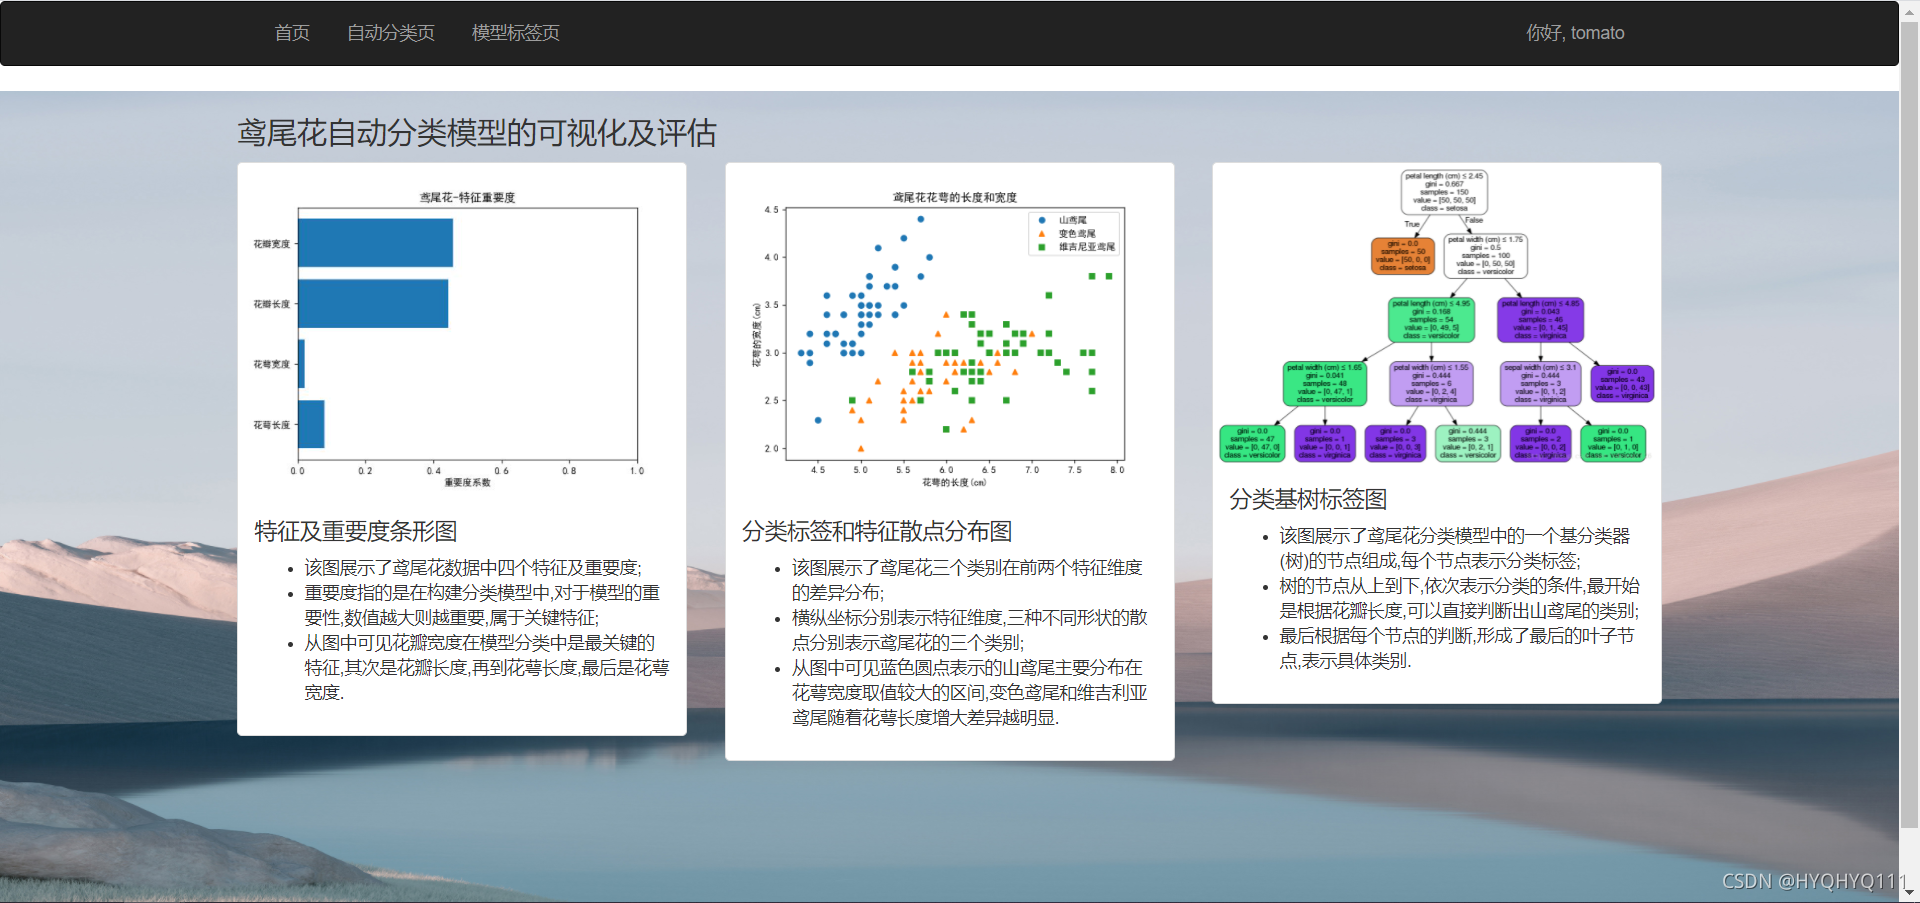Click the 花瓣宽度 bar in the importance chart
Viewport: 1920px width, 903px height.
[x=375, y=241]
